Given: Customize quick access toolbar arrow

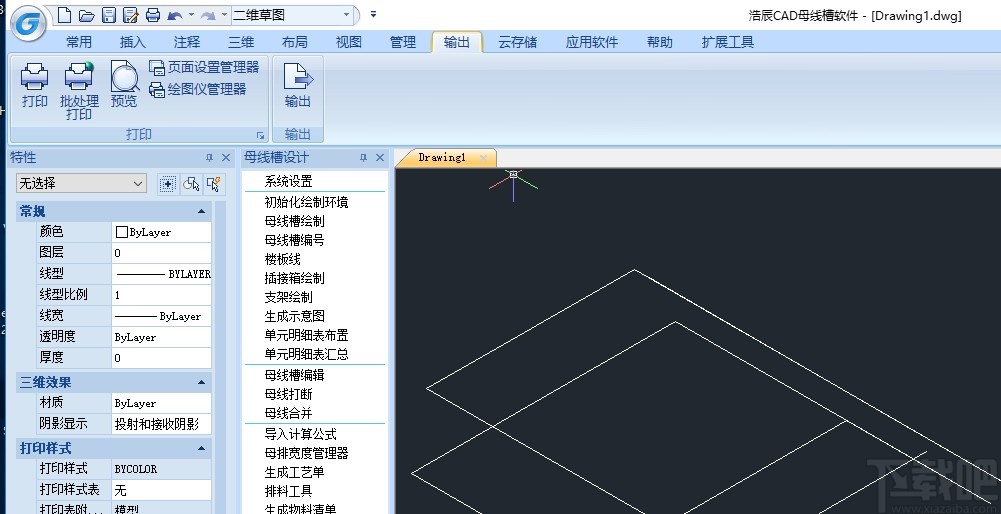Looking at the screenshot, I should pyautogui.click(x=373, y=14).
